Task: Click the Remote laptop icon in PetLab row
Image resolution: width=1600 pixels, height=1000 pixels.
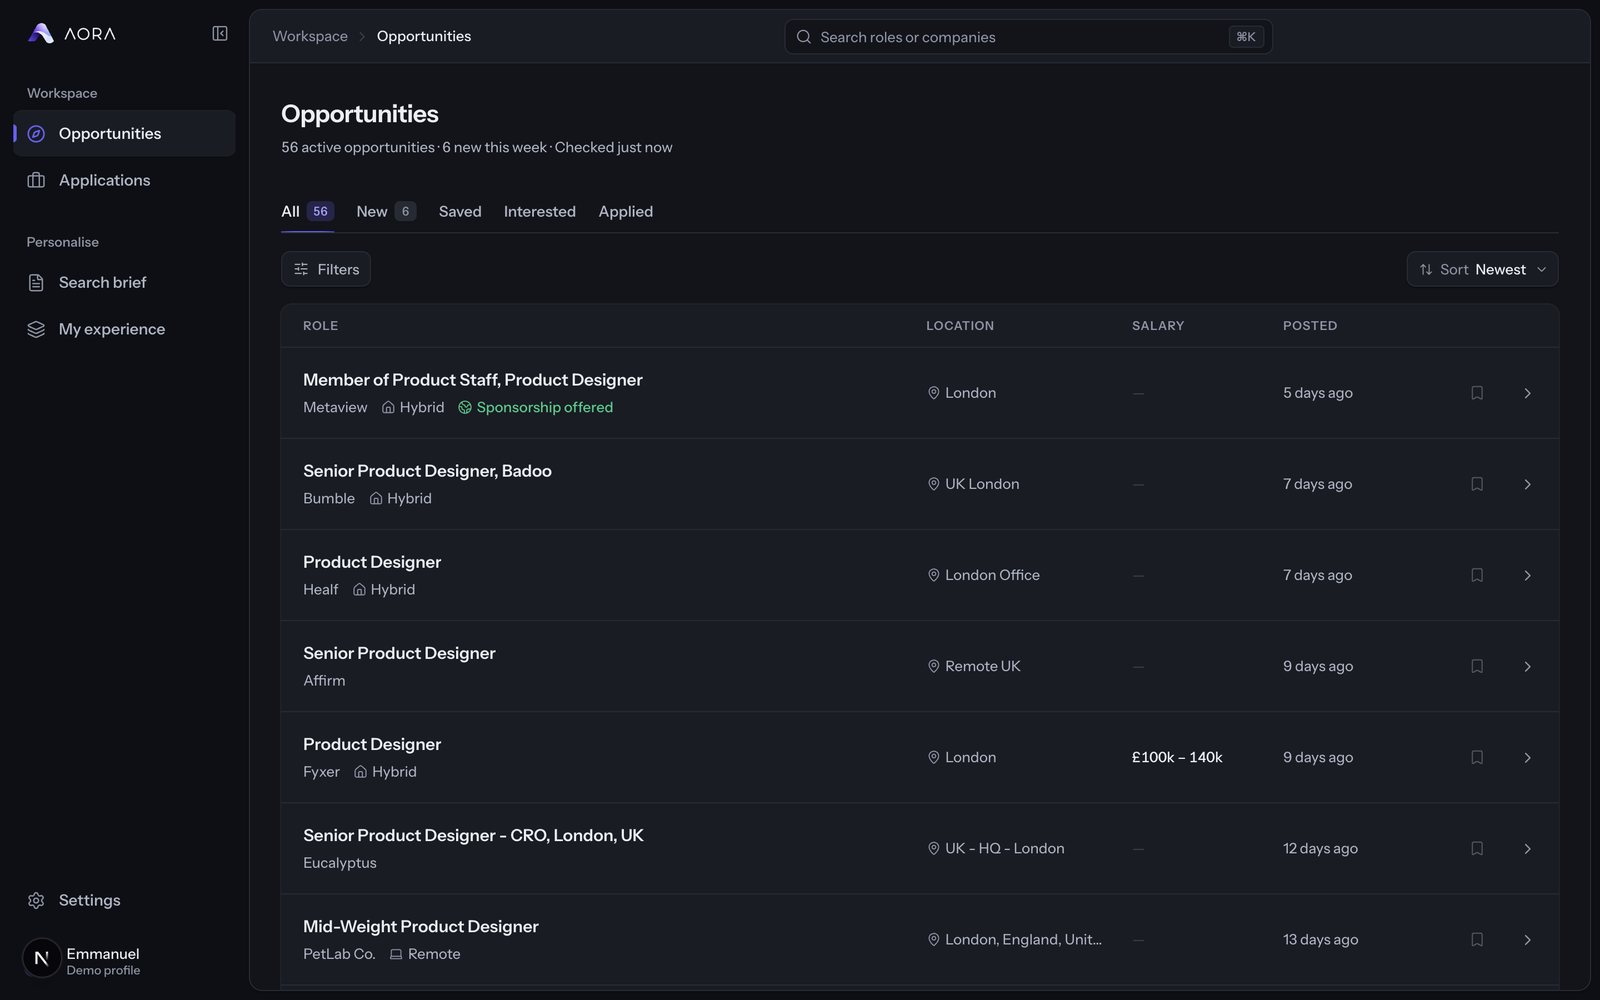Action: (396, 954)
